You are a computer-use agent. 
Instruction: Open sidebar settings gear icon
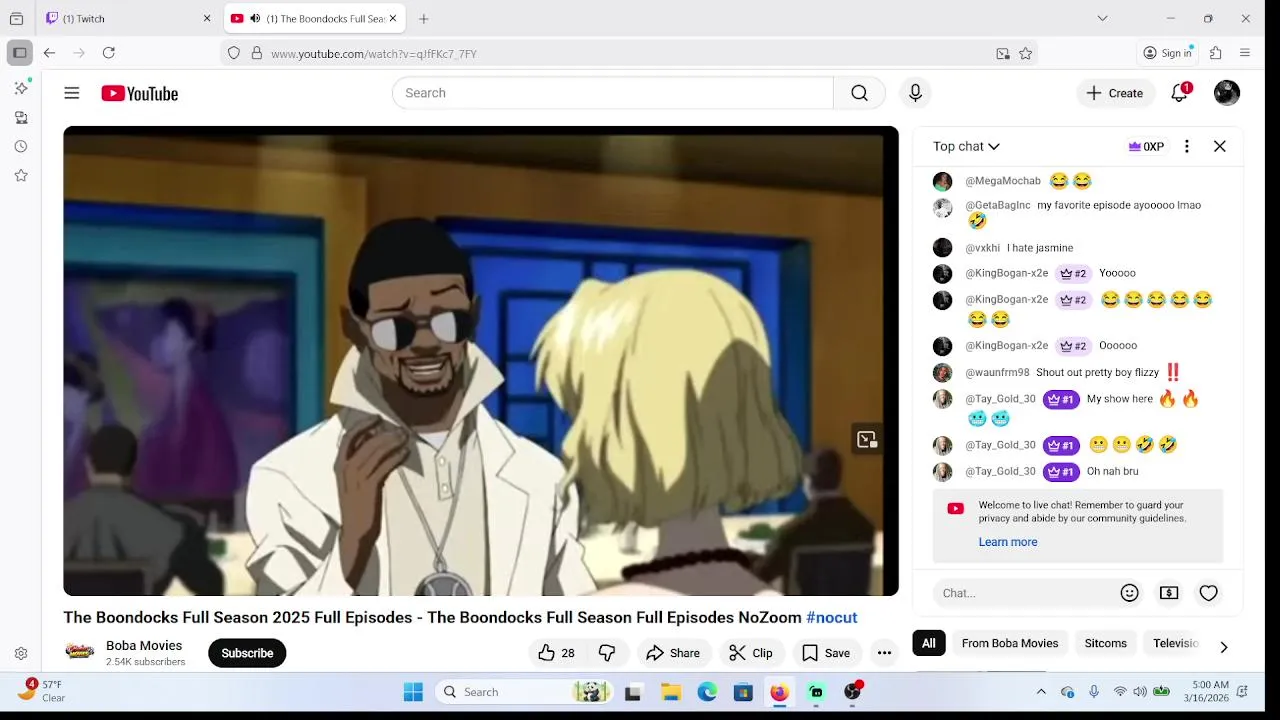click(x=21, y=653)
